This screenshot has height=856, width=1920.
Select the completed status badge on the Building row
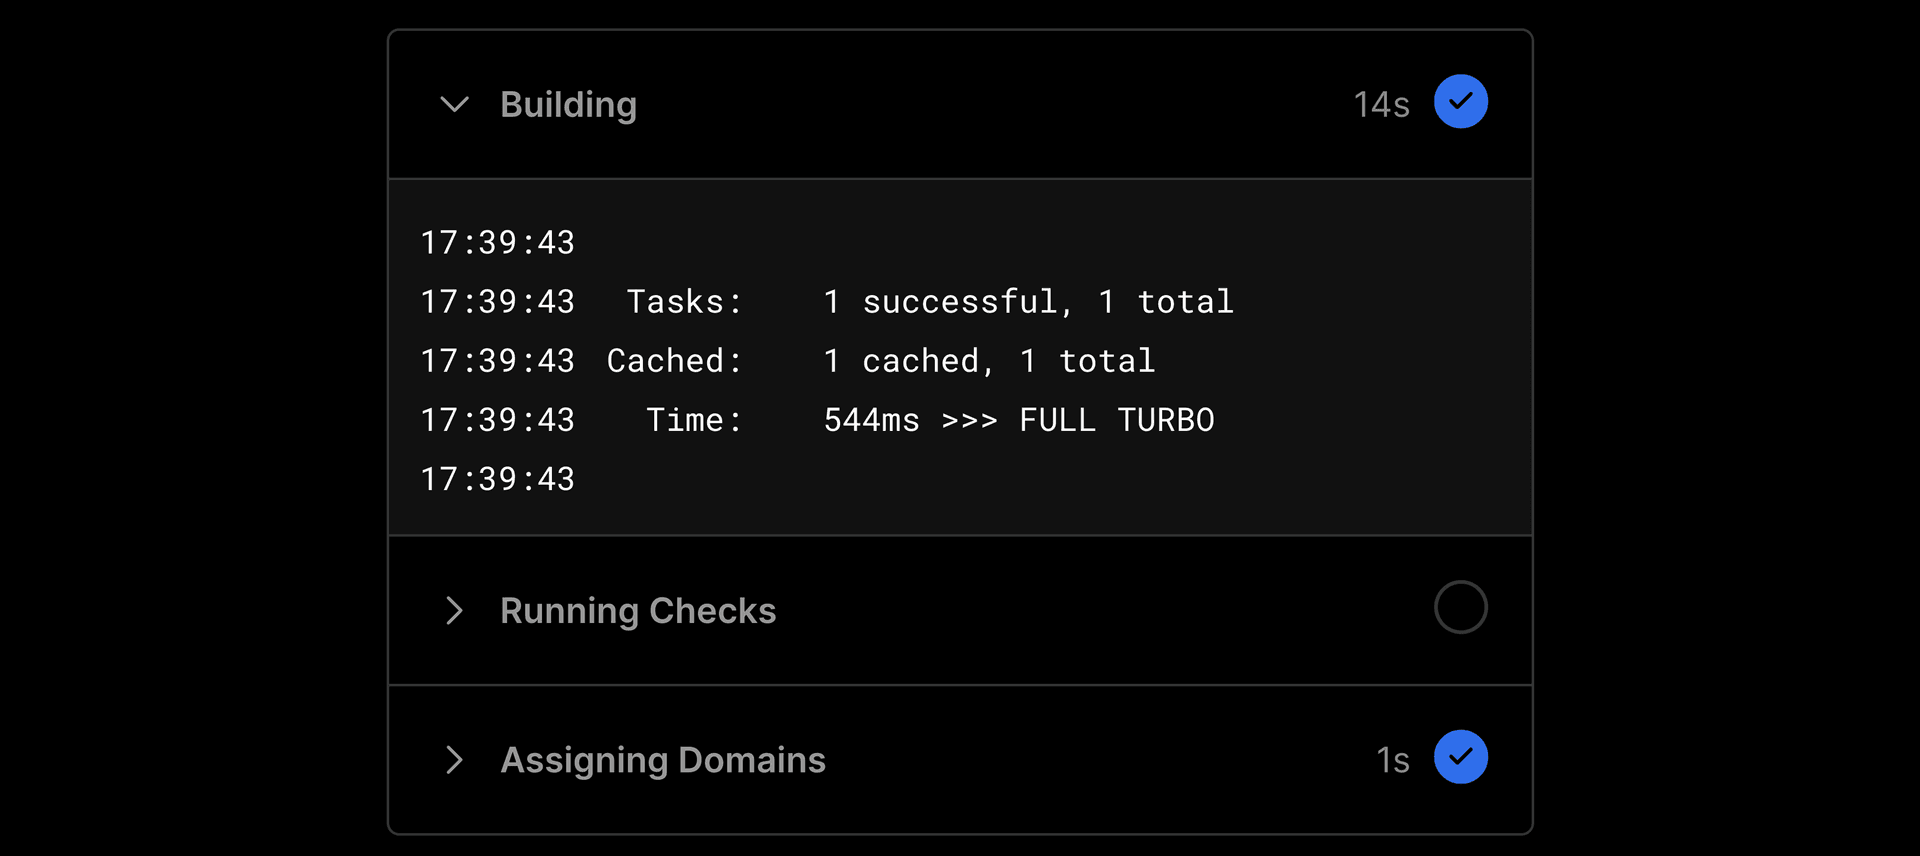pyautogui.click(x=1461, y=100)
